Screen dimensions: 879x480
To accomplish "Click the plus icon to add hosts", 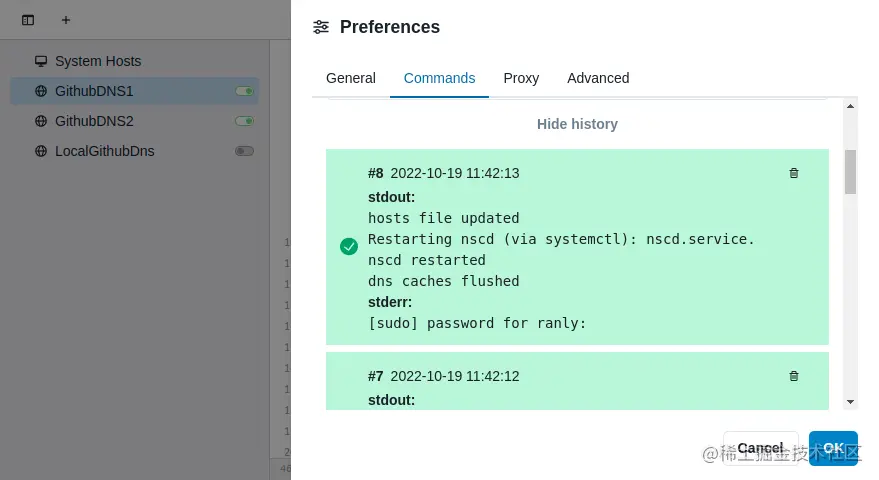I will point(66,20).
